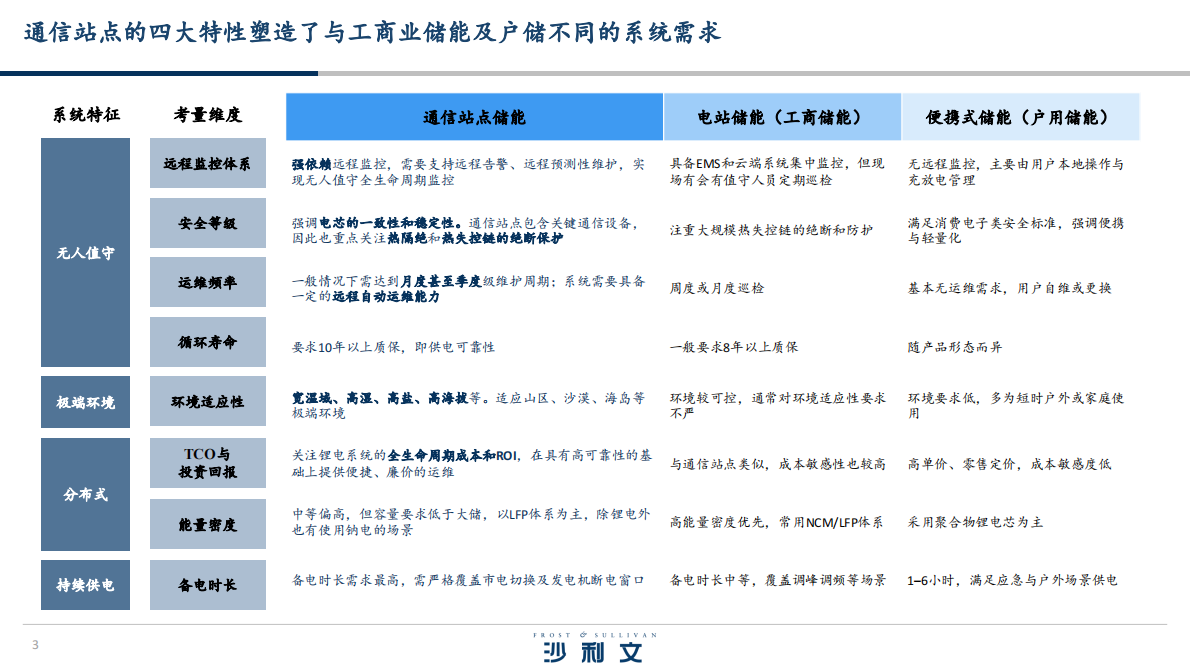Click the Frost & Sullivan 沙利文 logo
The width and height of the screenshot is (1190, 669).
click(595, 647)
